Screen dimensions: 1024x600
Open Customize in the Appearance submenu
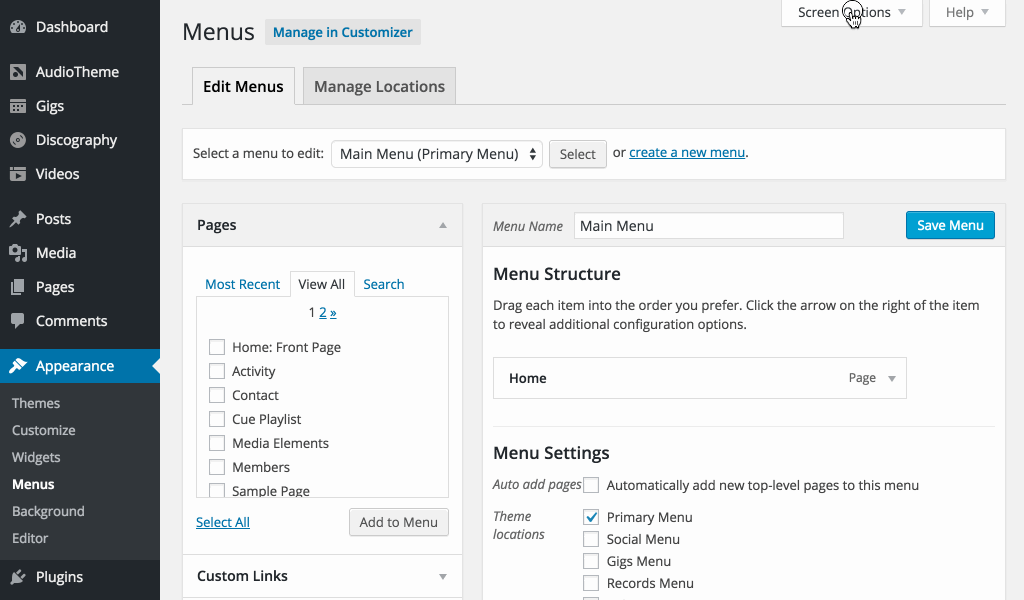(44, 430)
